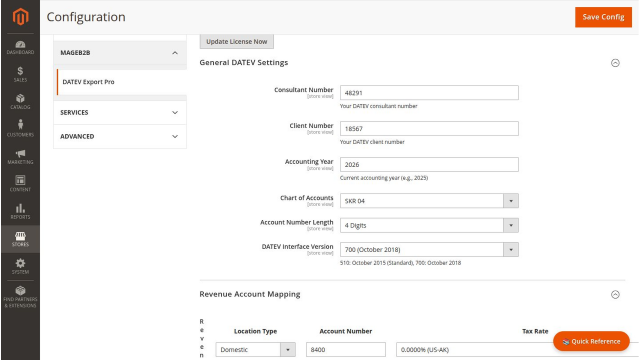The height and width of the screenshot is (360, 640).
Task: Click the 'Your DATEV consultant number' hint
Action: [378, 106]
